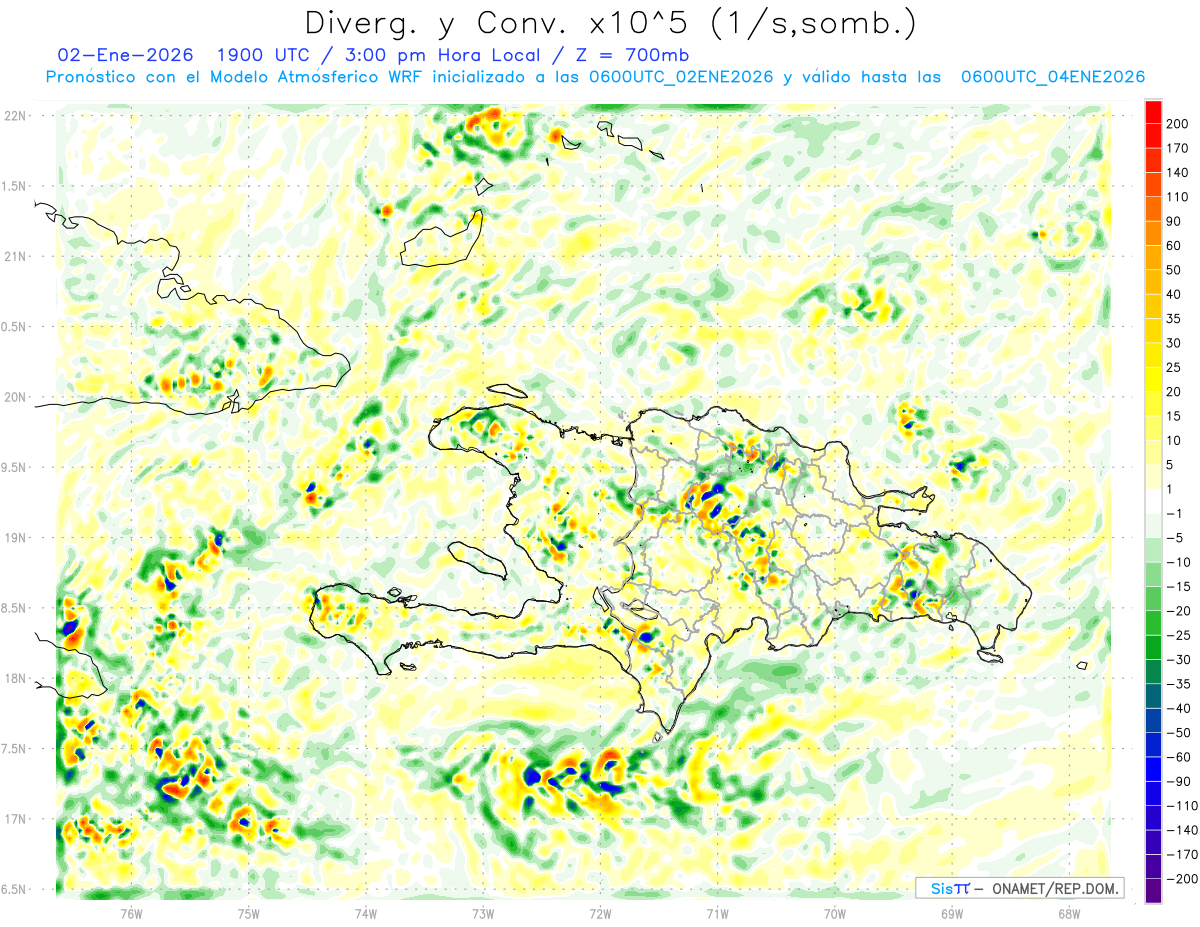Click the '25' colorbar label
1200x927 pixels.
[x=1174, y=367]
